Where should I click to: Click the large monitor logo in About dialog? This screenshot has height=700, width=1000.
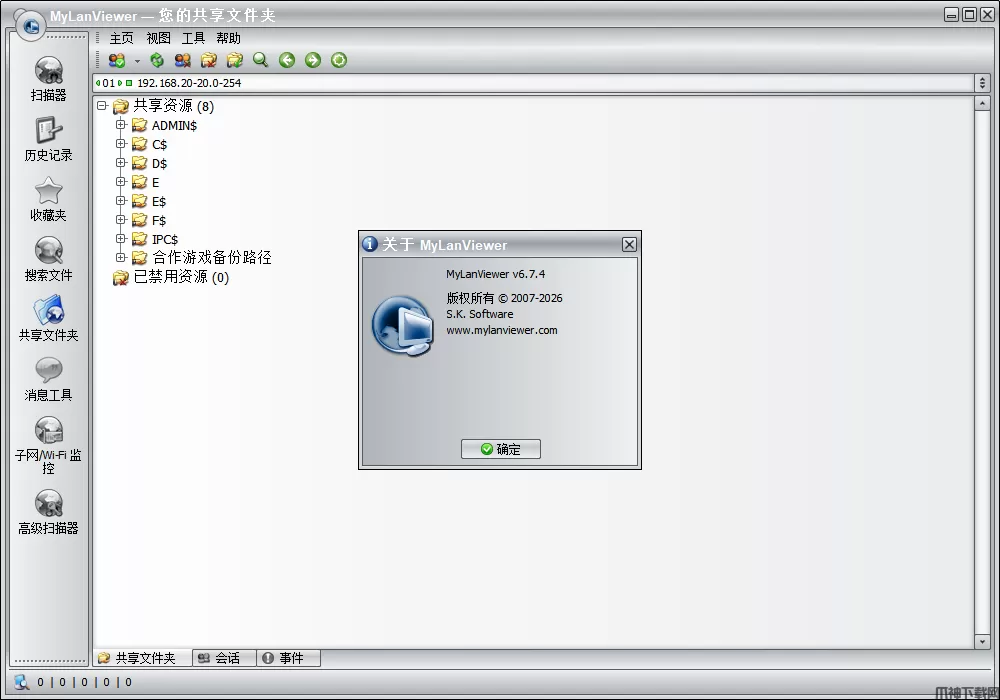(403, 325)
